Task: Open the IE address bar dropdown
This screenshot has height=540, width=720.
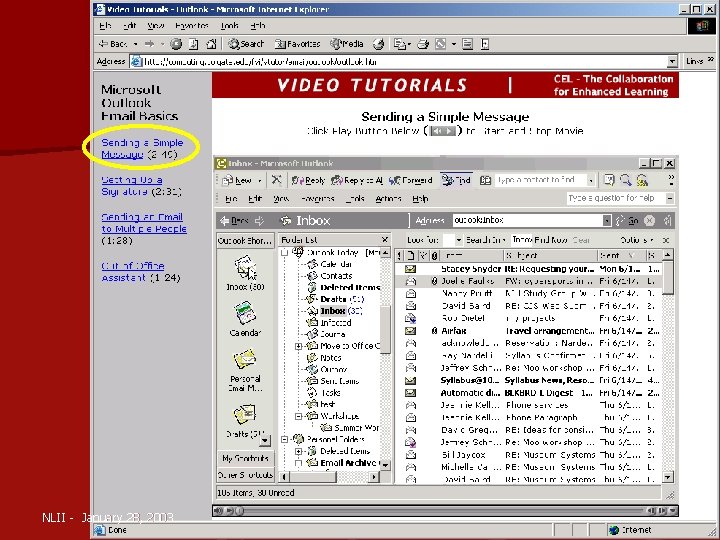Action: point(672,61)
